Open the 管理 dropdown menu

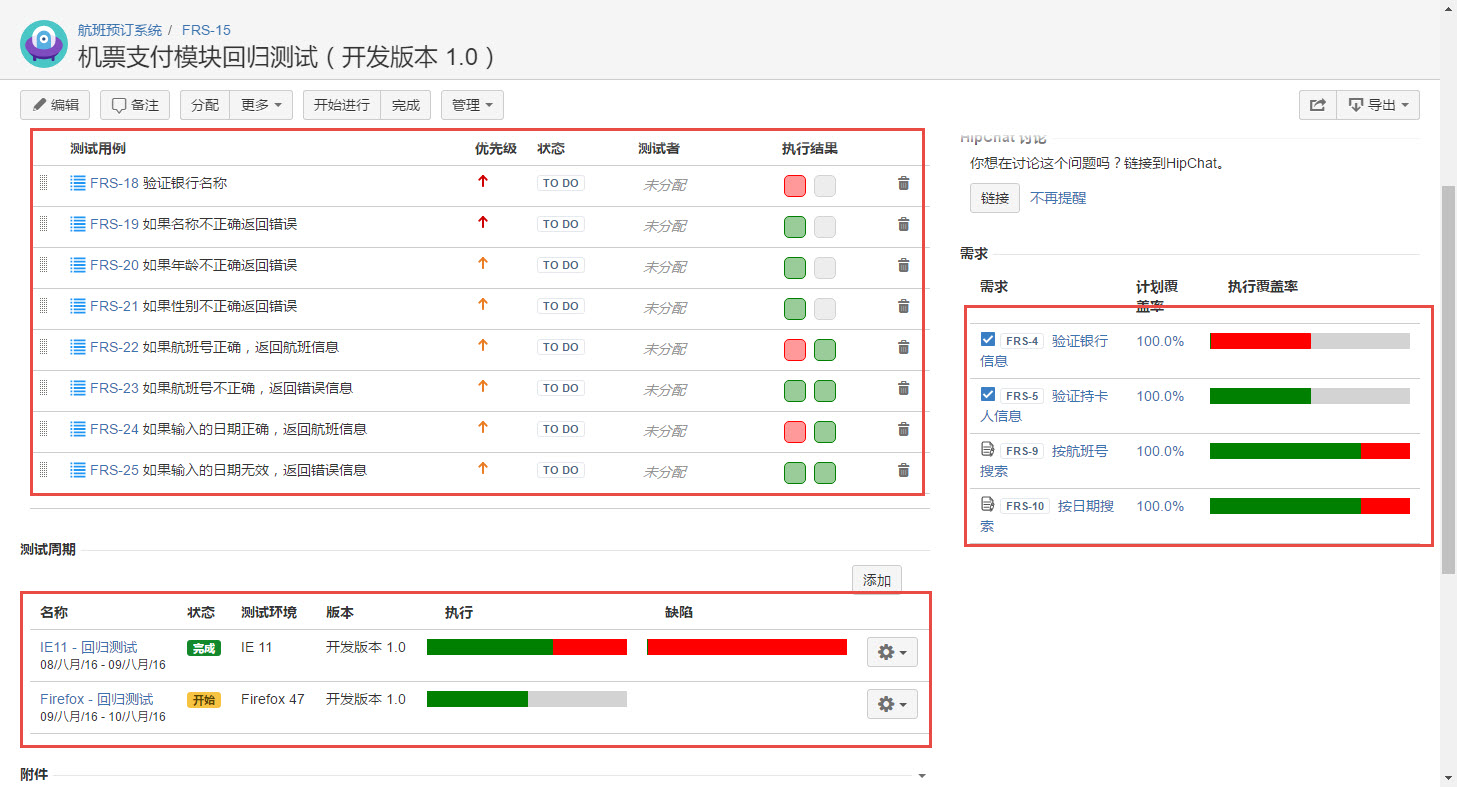pyautogui.click(x=472, y=105)
